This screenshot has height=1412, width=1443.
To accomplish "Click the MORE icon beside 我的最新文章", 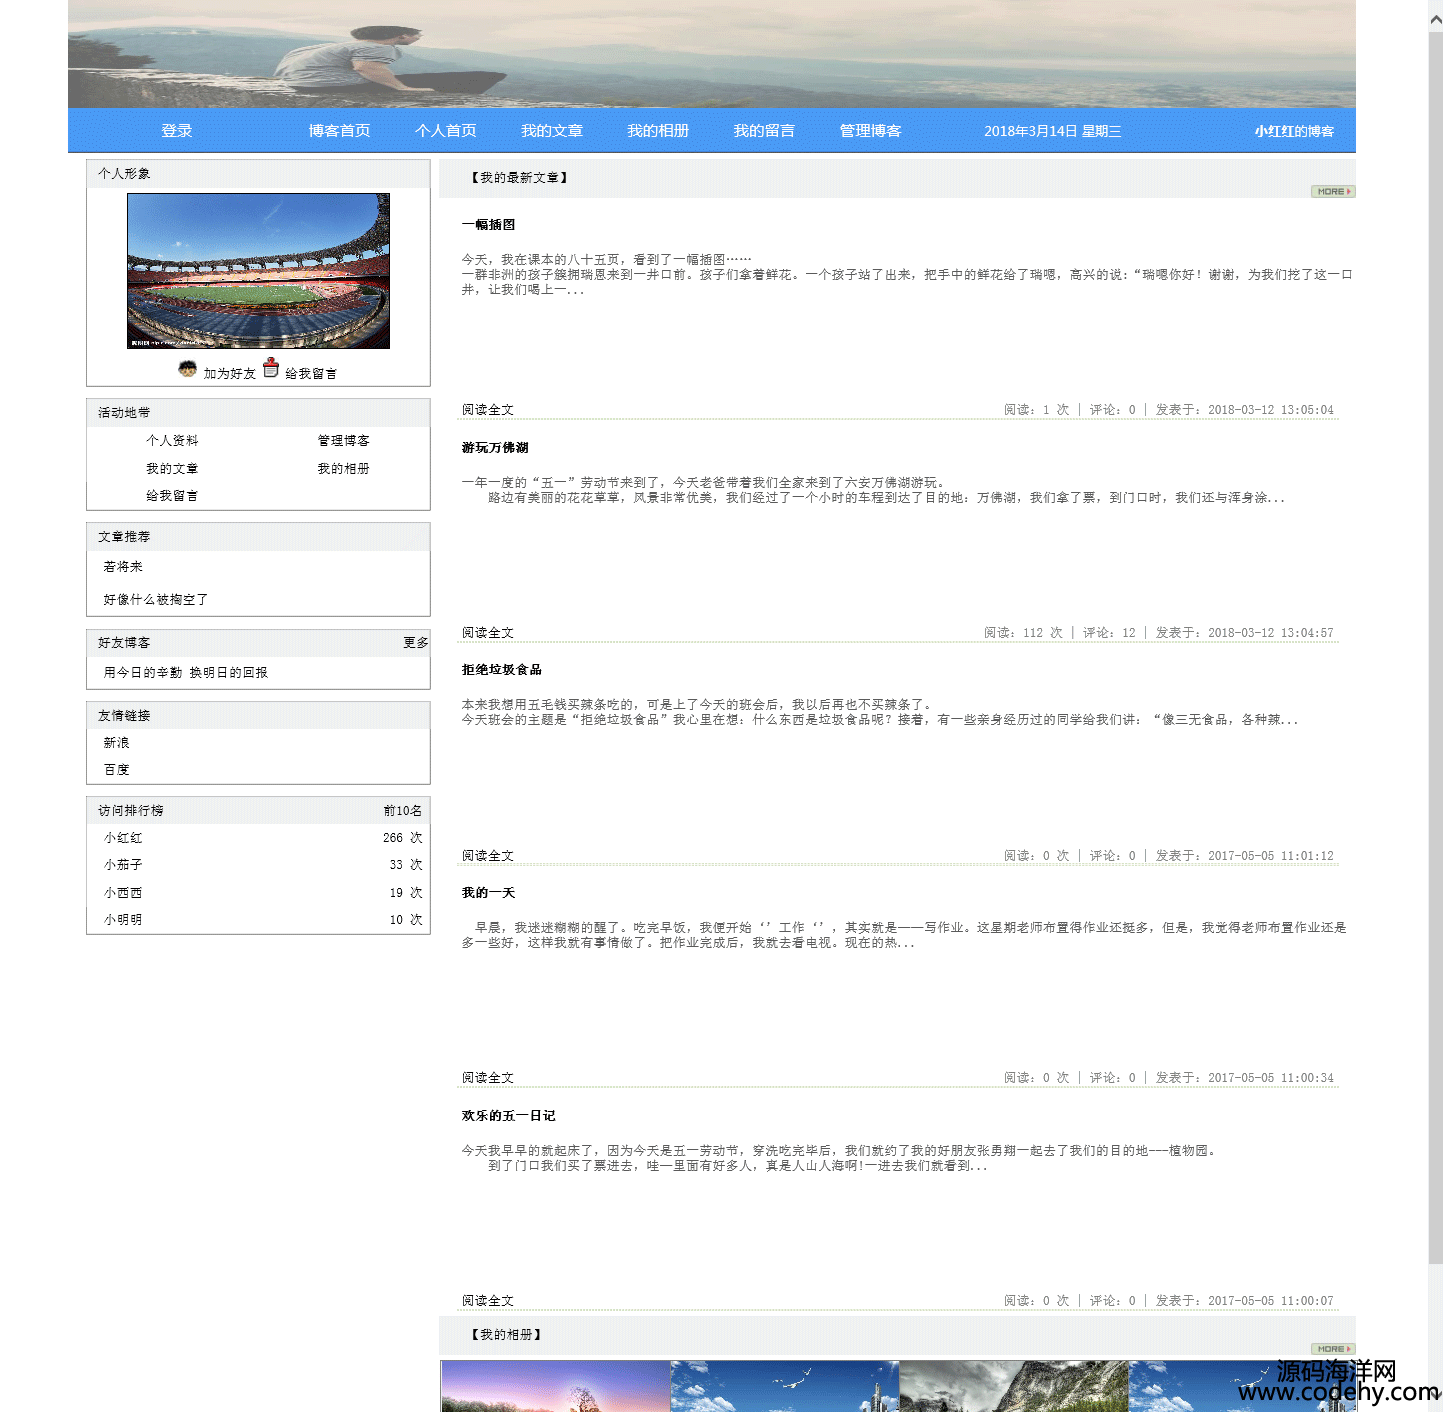I will [x=1333, y=191].
